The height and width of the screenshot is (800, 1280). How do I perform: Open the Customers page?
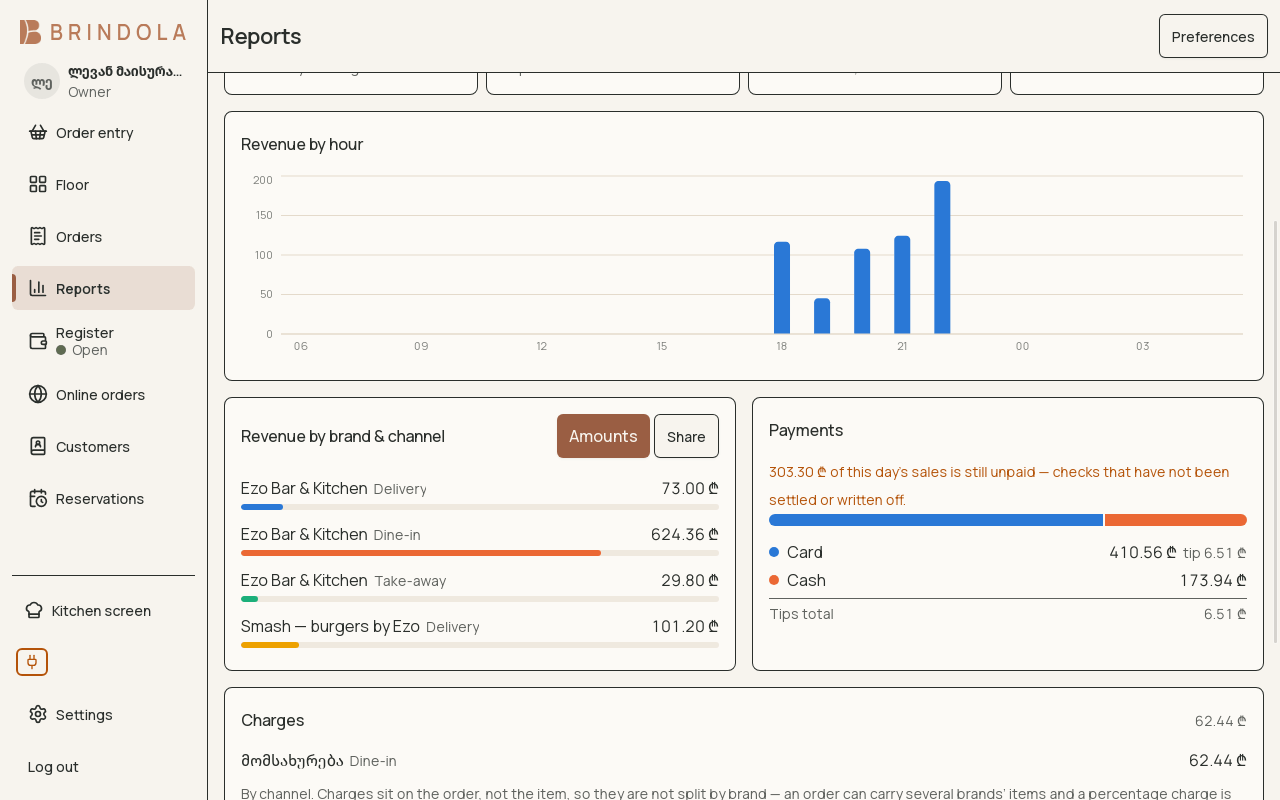coord(103,446)
